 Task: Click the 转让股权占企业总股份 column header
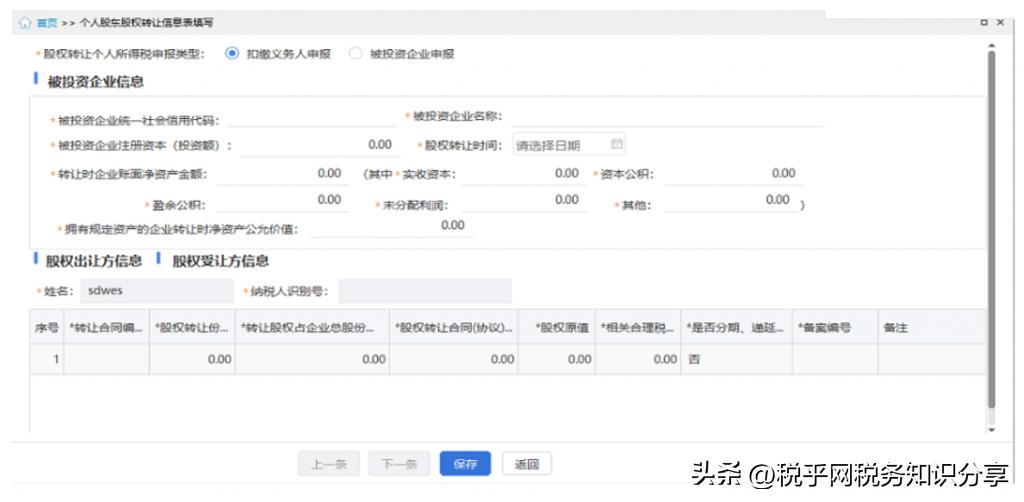coord(312,328)
